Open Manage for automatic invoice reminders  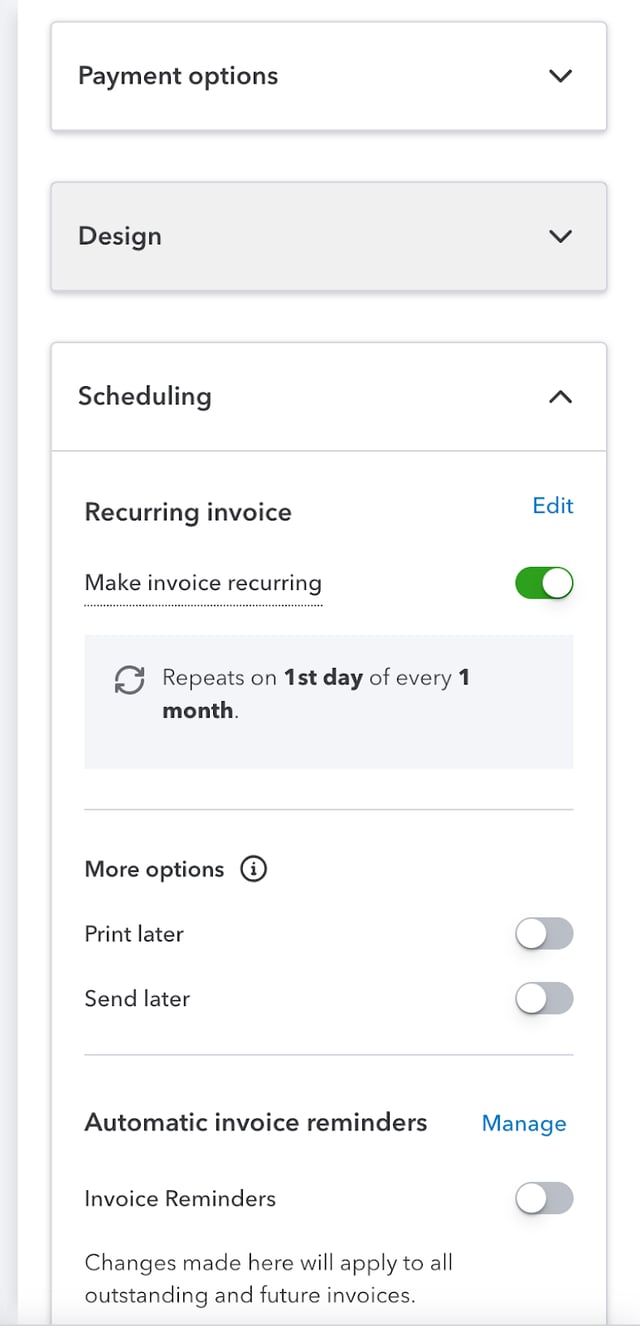[524, 1123]
